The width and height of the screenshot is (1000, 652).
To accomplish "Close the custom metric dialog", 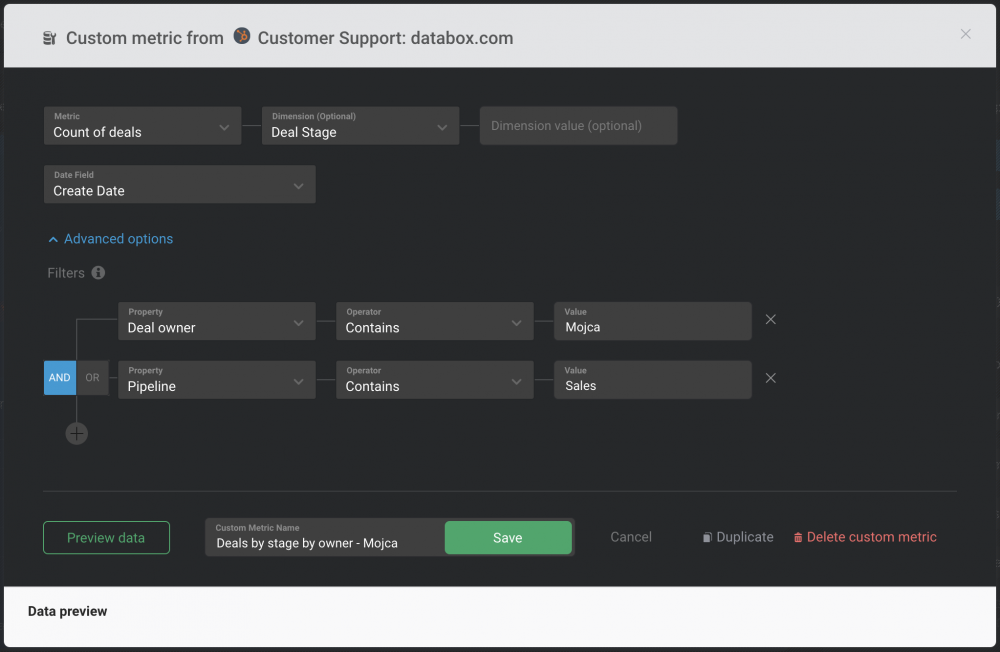I will [965, 34].
